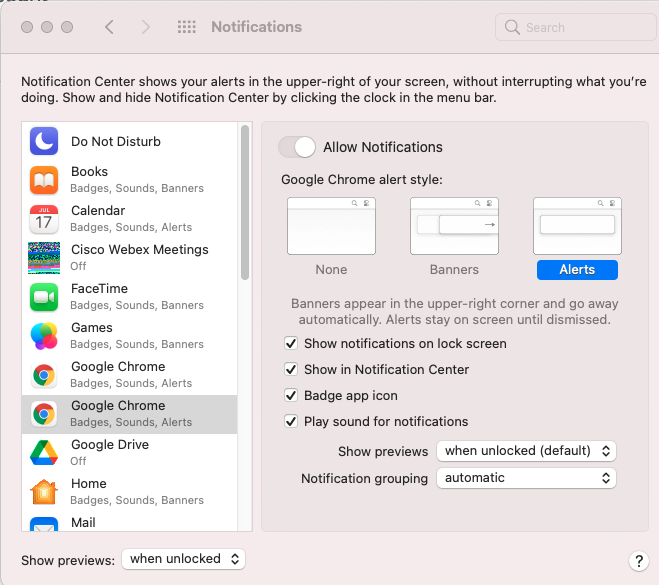The width and height of the screenshot is (659, 585).
Task: Uncheck Play sound for notifications
Action: point(291,421)
